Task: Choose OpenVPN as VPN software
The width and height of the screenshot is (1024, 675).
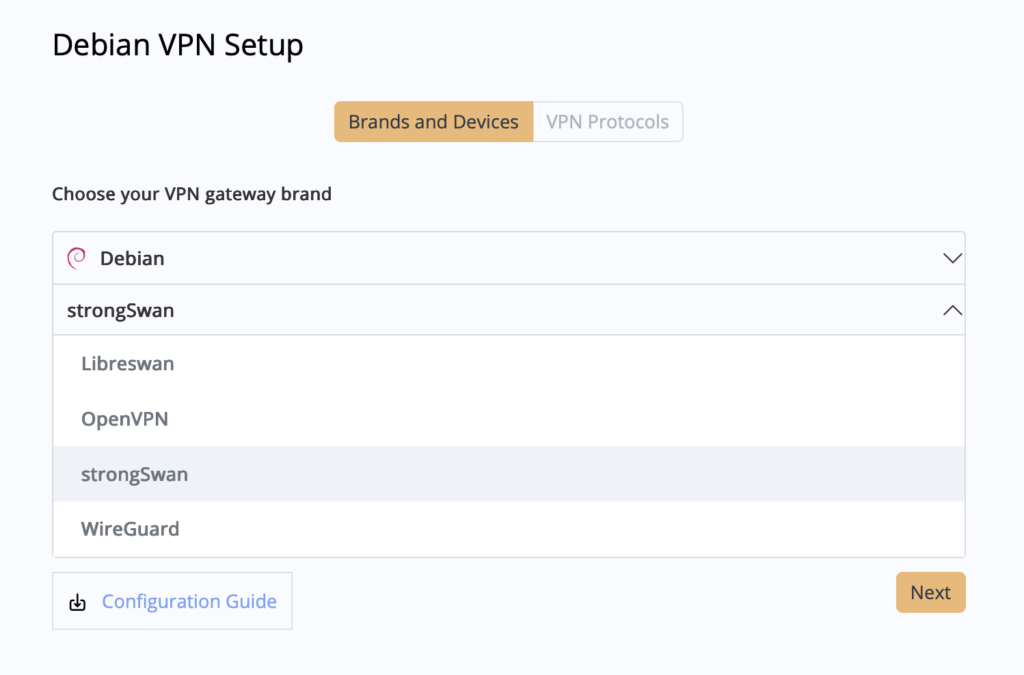Action: click(x=124, y=419)
